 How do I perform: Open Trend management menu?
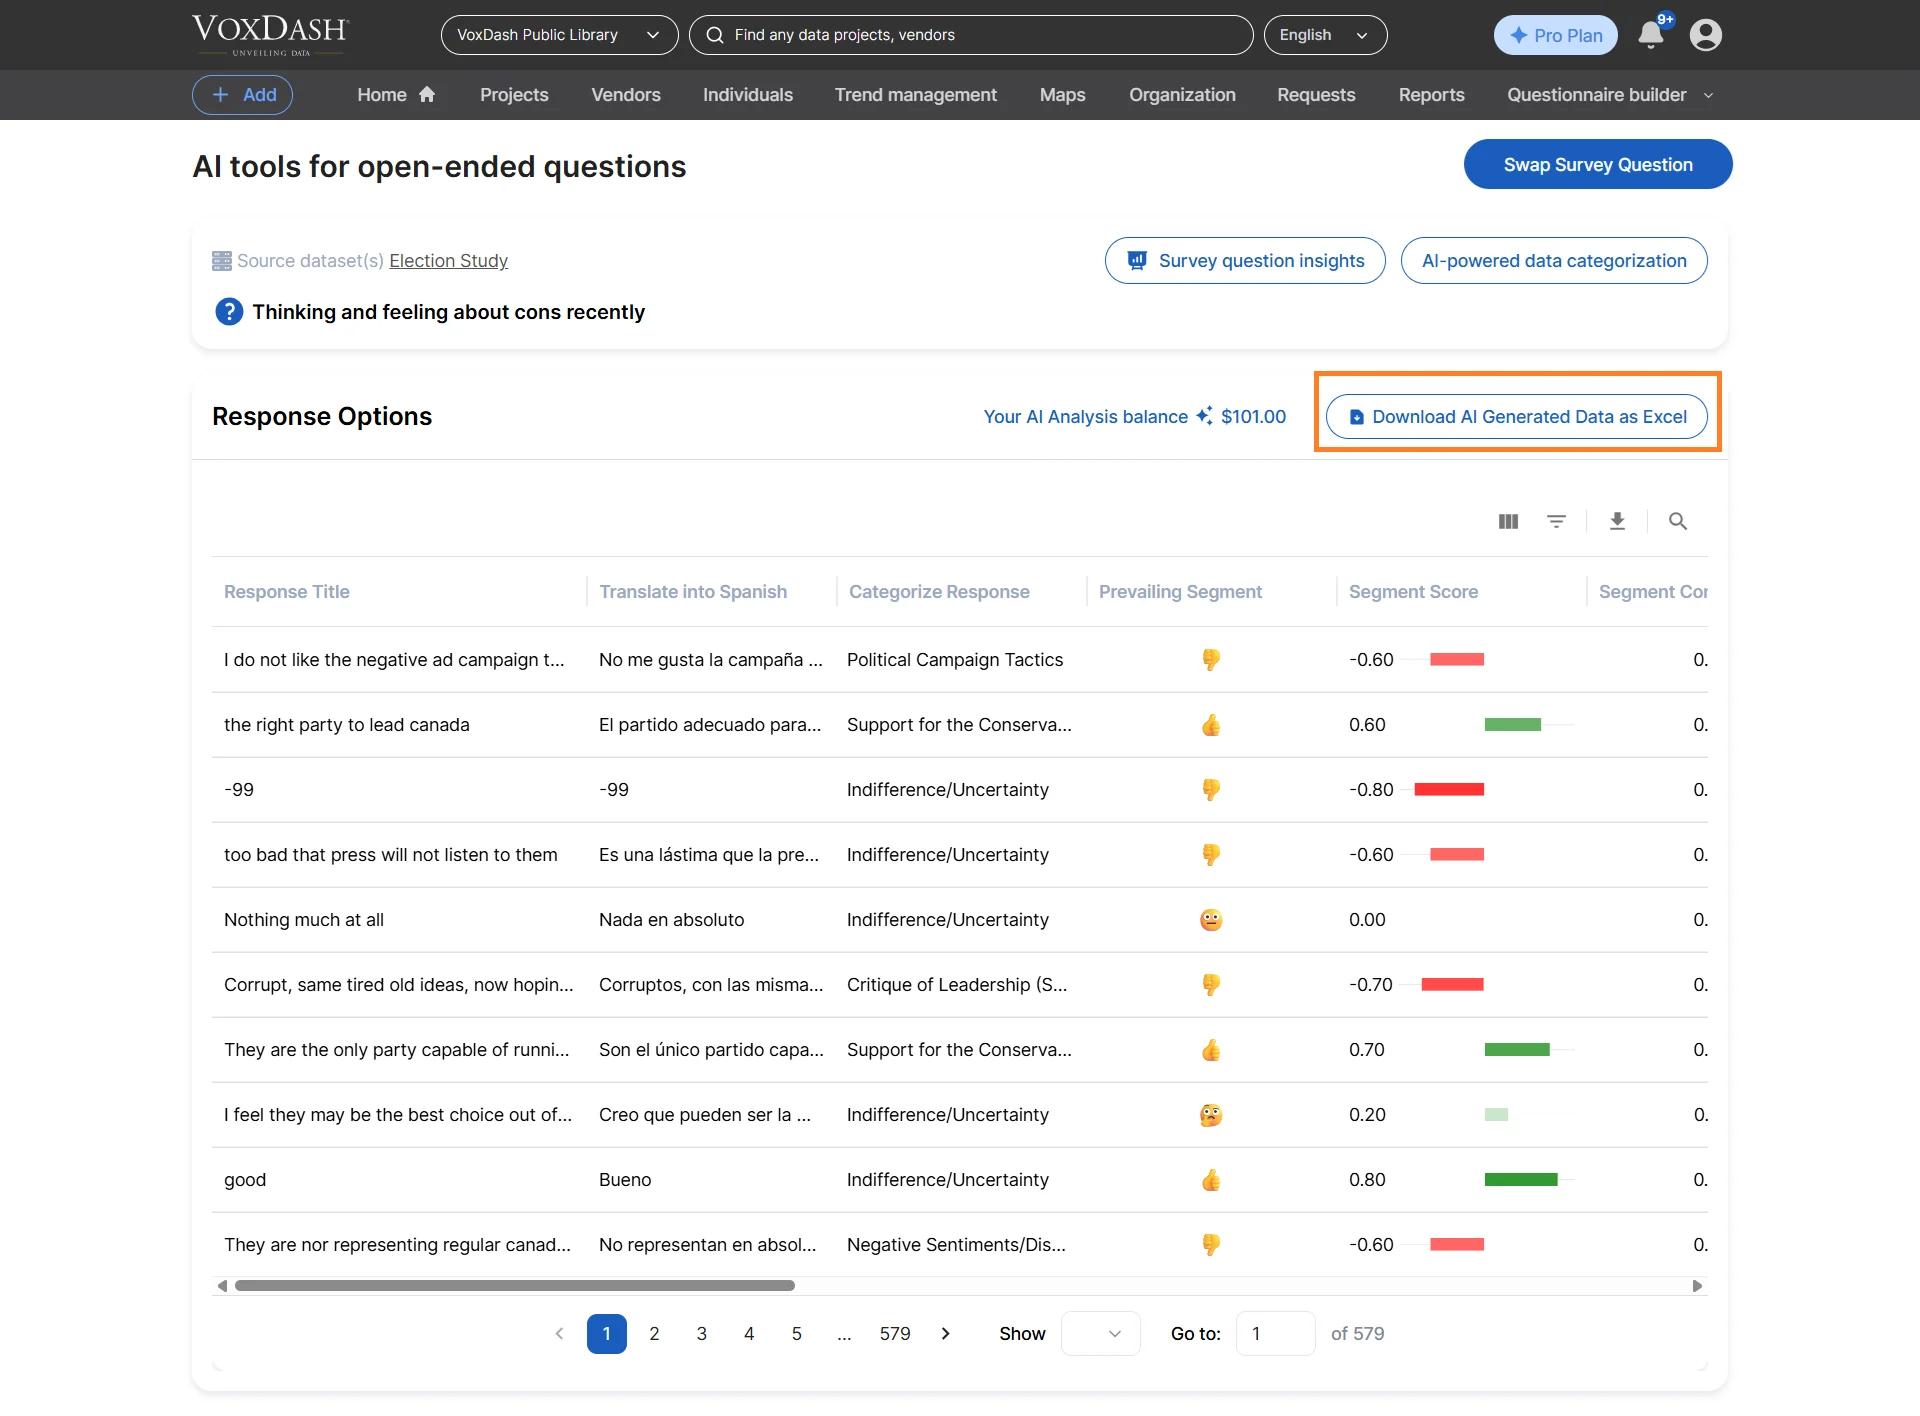pos(916,95)
